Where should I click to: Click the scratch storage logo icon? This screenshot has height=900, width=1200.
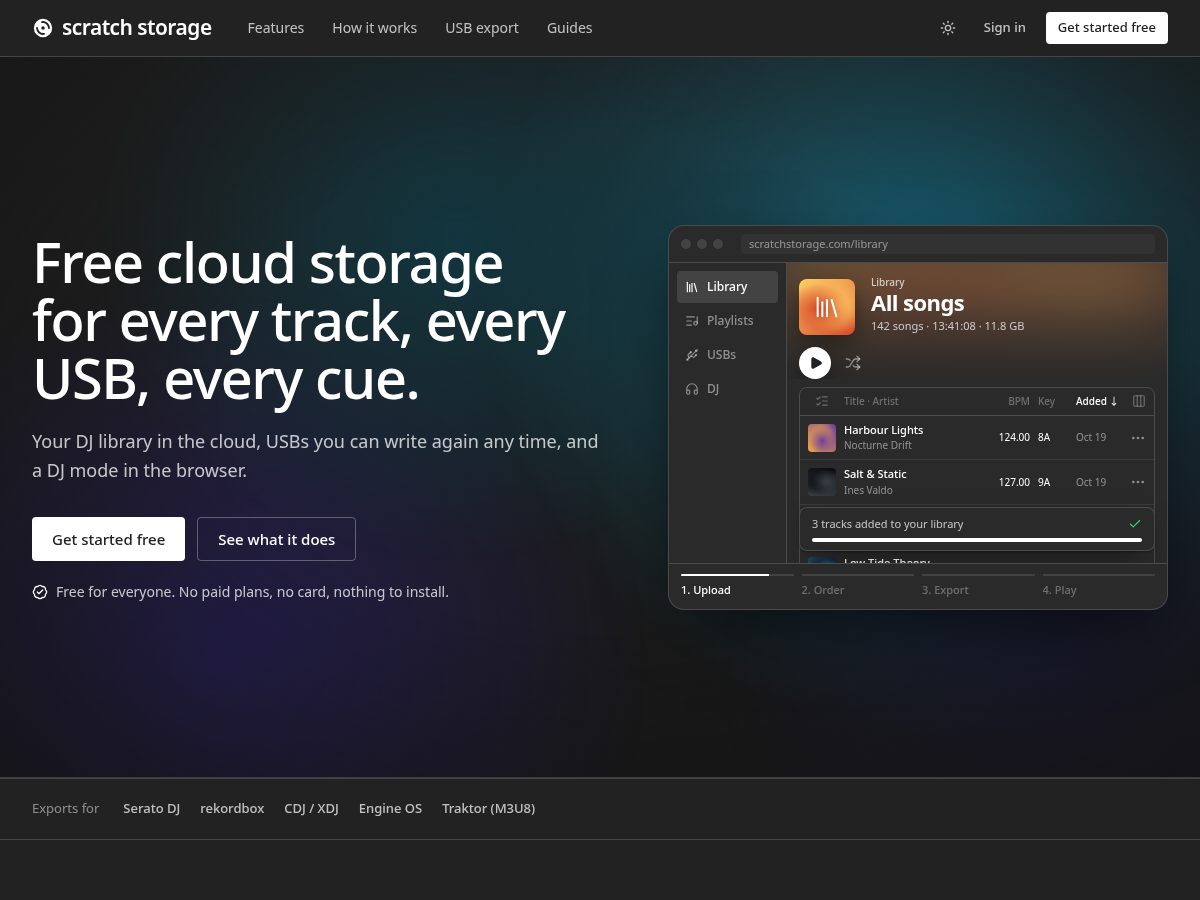[42, 28]
